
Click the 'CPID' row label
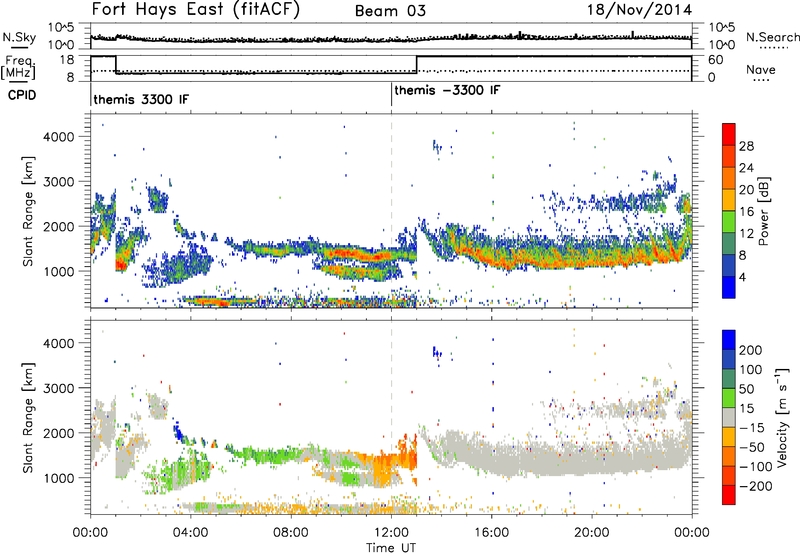(x=21, y=95)
